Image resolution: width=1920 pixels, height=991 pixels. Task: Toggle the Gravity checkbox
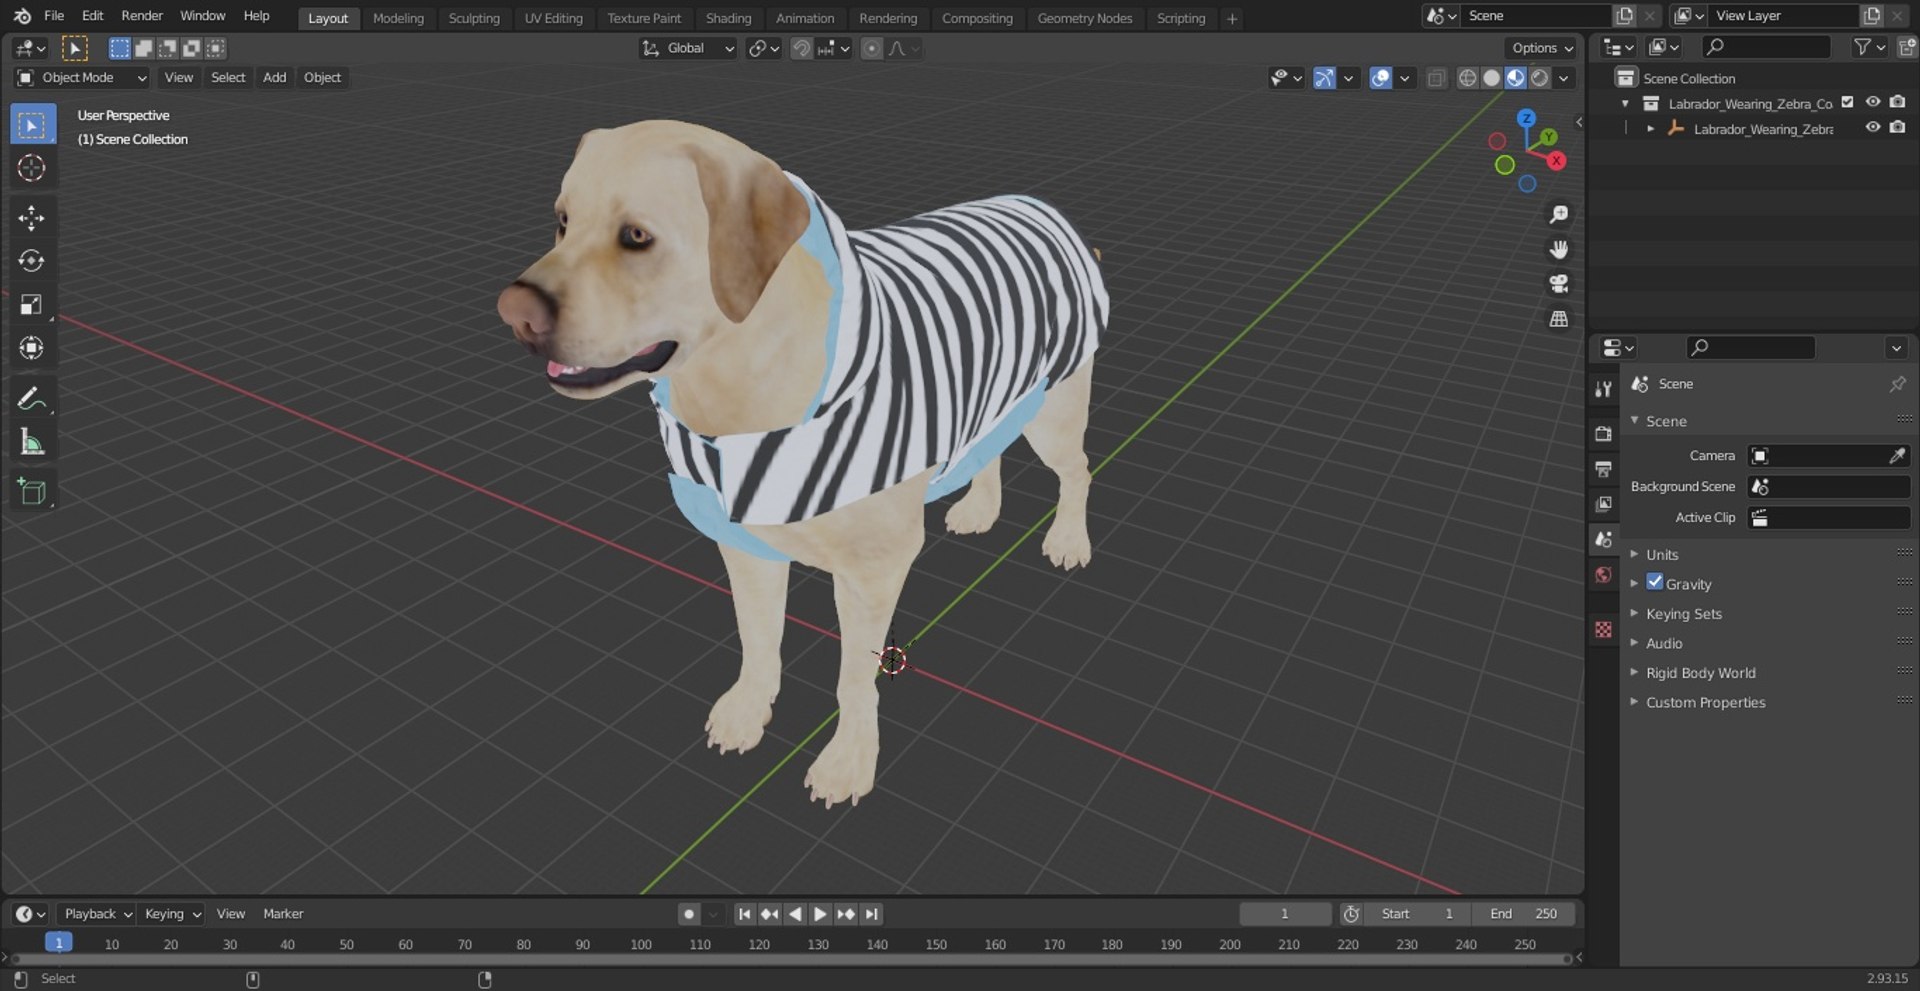click(x=1655, y=582)
